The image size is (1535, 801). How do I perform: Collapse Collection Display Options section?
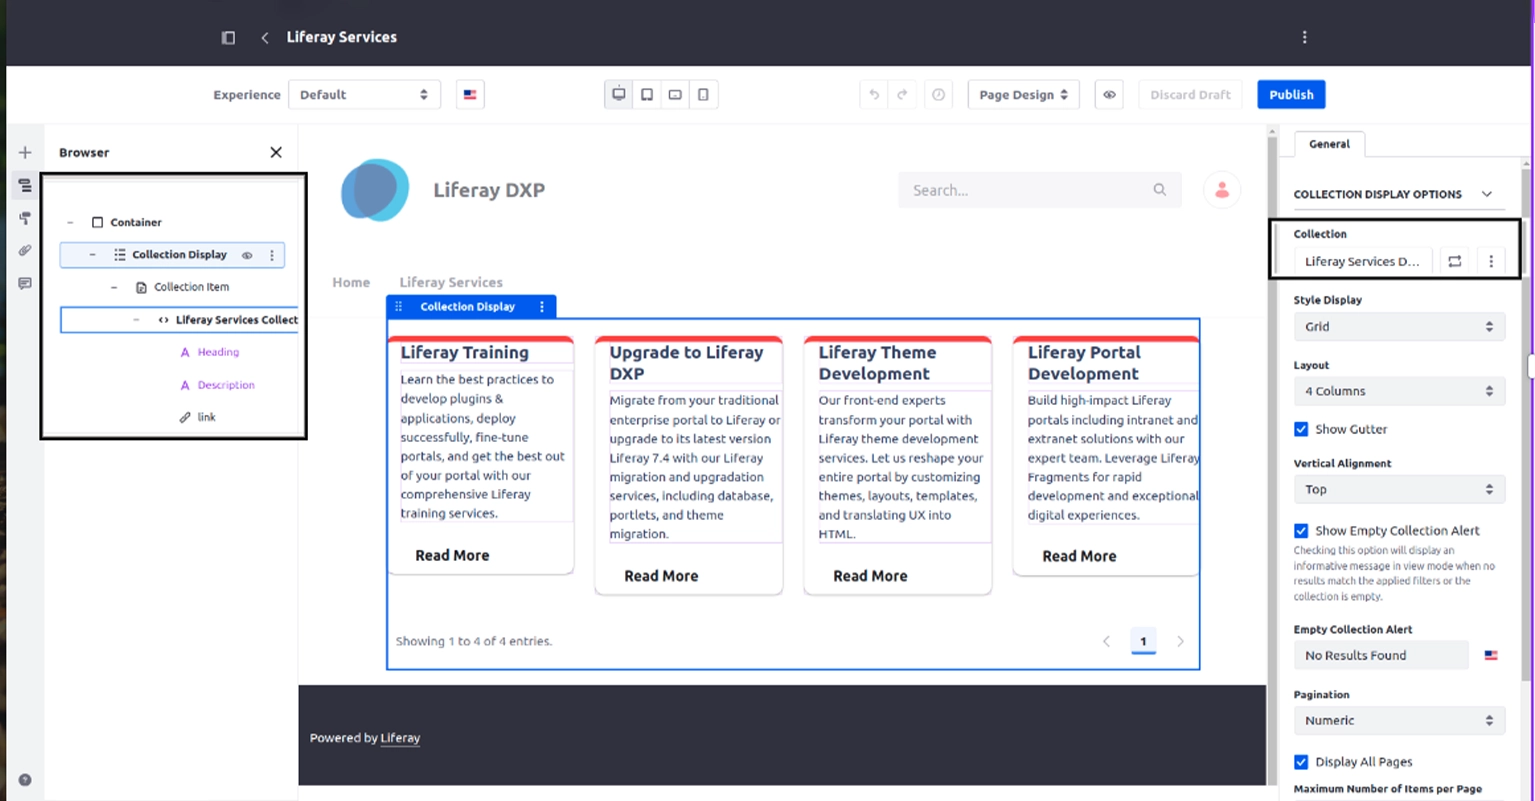click(x=1487, y=194)
